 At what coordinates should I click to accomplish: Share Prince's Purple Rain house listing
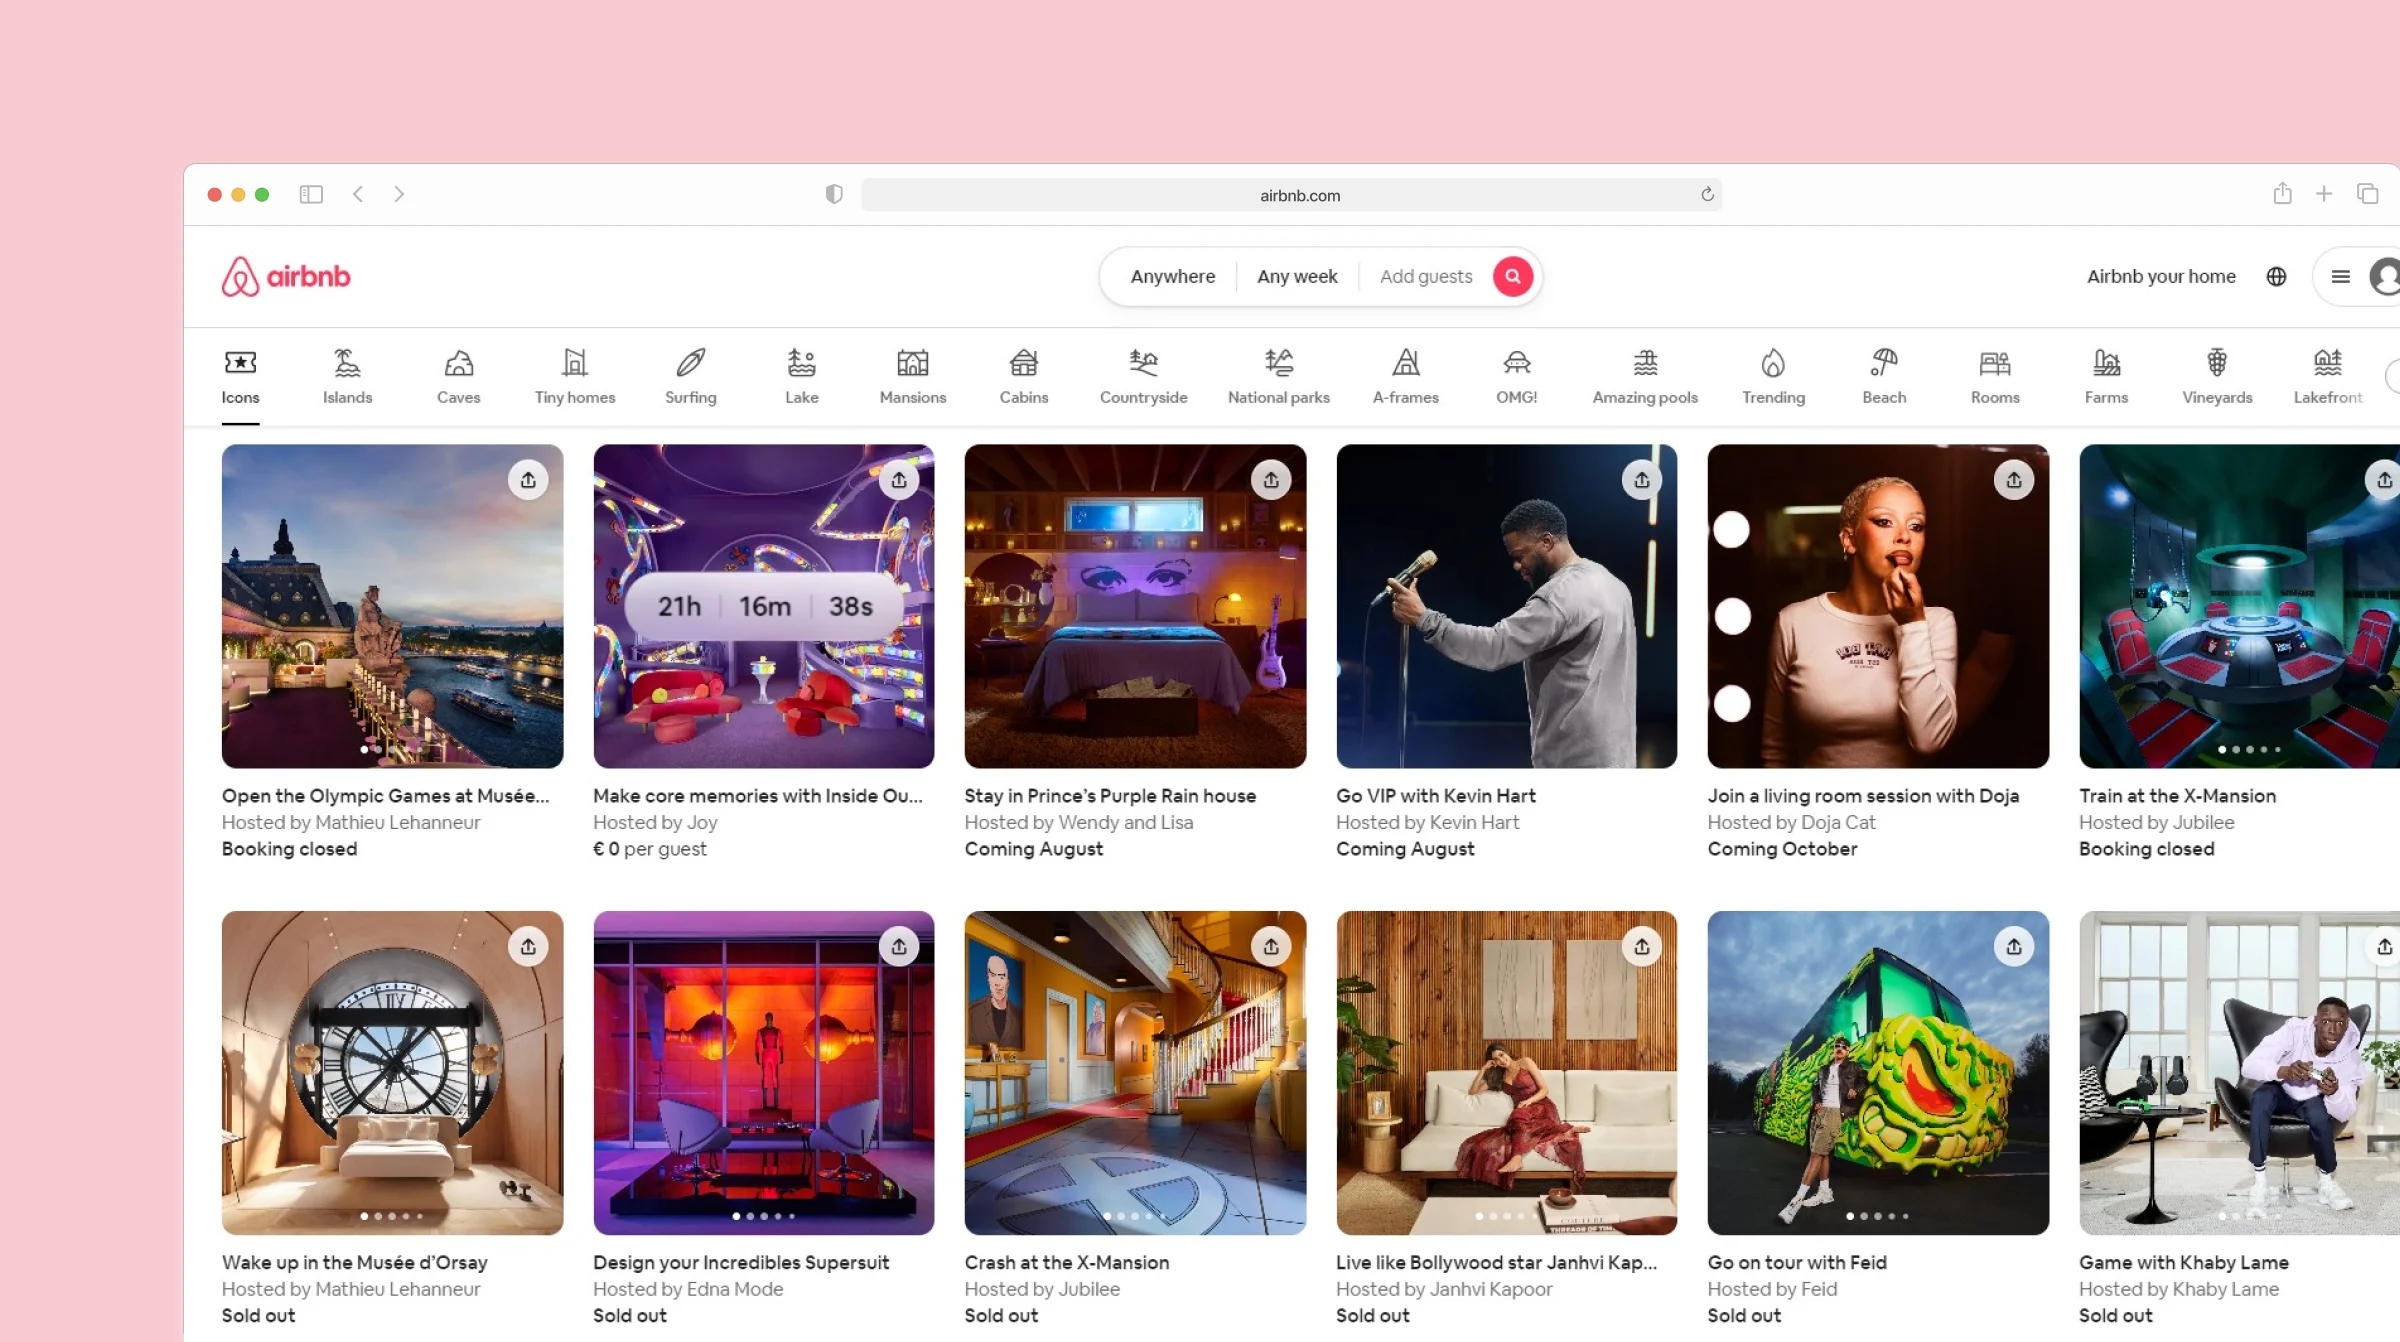click(1271, 480)
